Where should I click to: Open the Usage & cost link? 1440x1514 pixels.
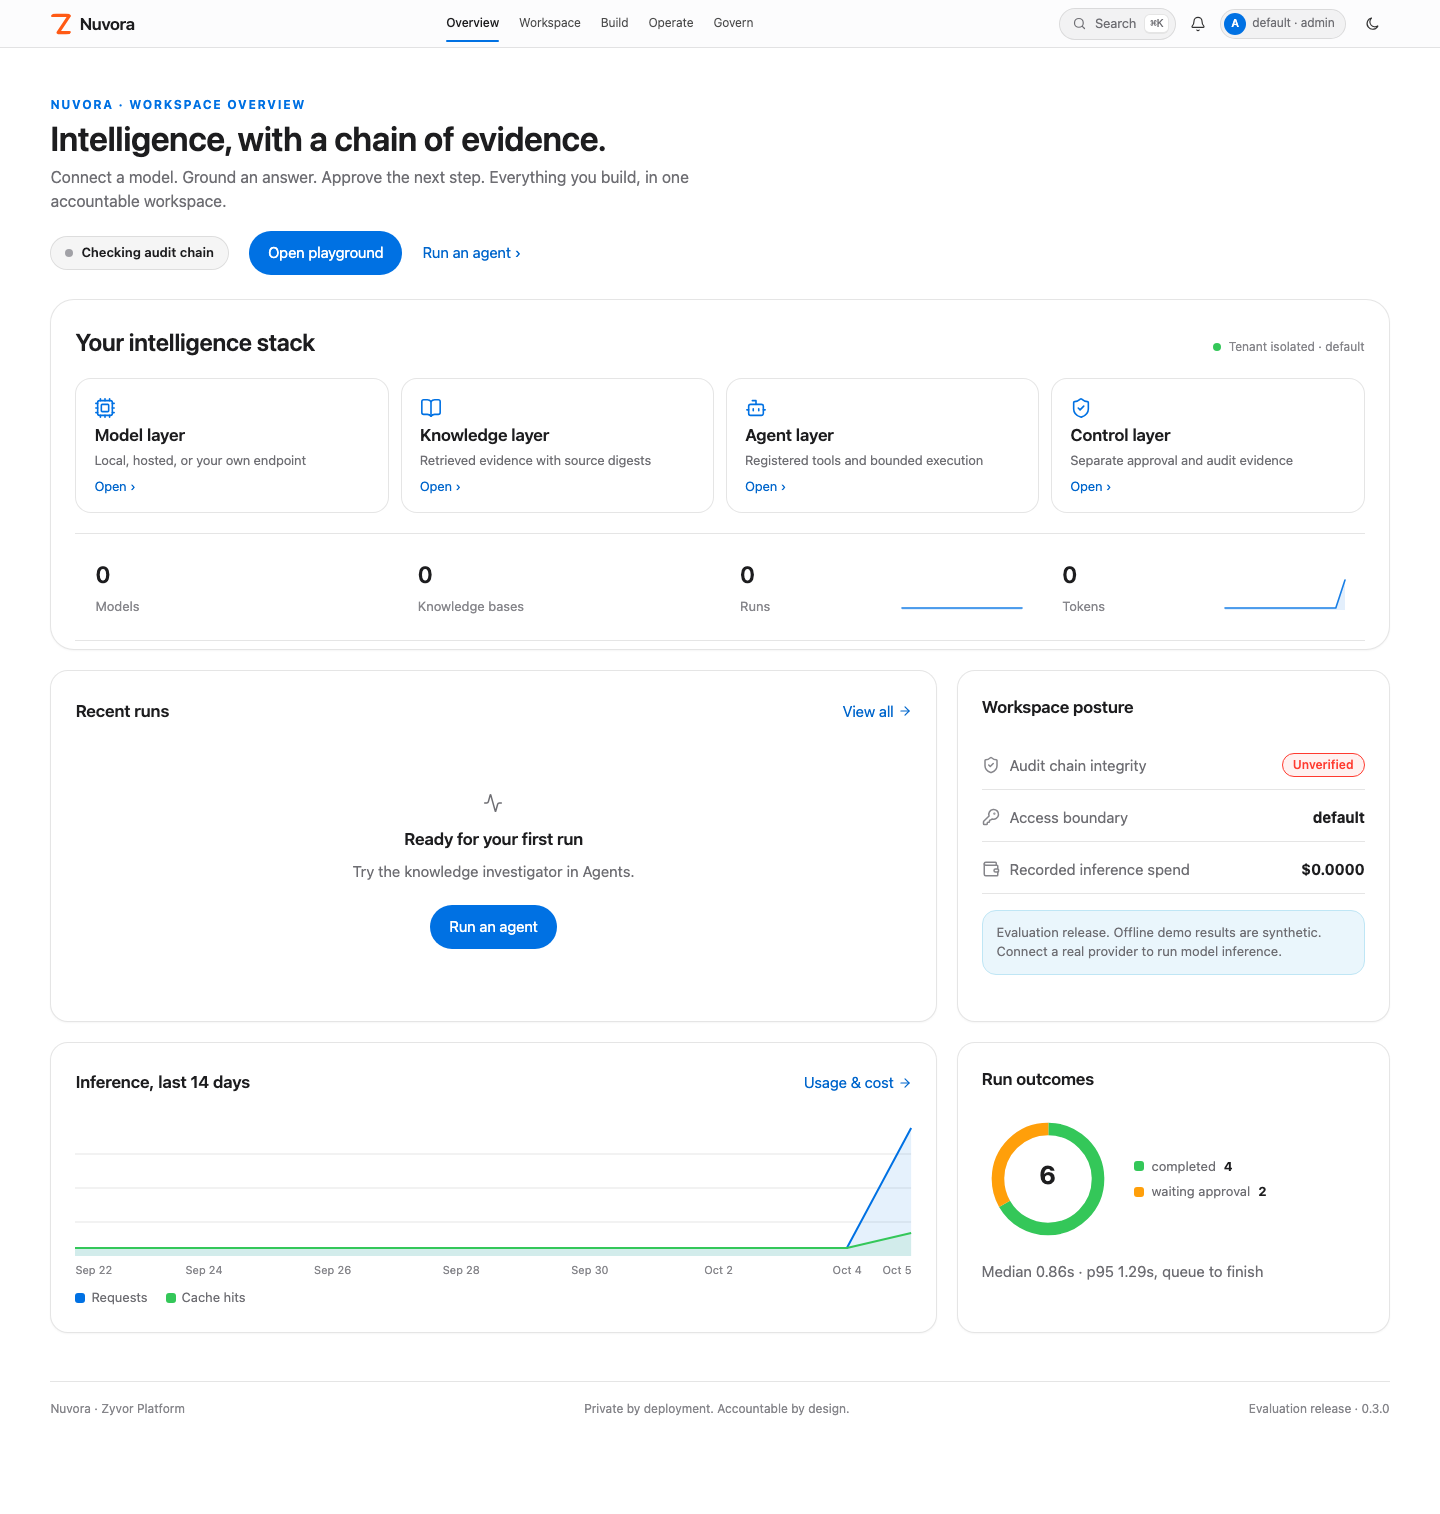pyautogui.click(x=857, y=1083)
